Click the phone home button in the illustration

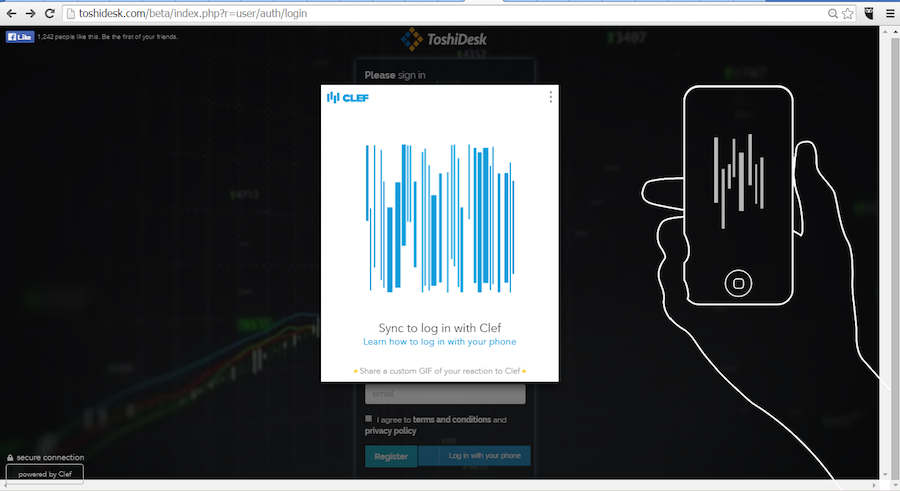(x=738, y=283)
